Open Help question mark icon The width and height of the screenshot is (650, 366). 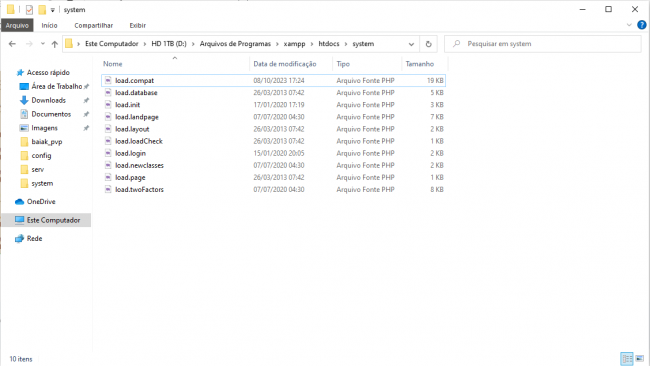(x=642, y=25)
